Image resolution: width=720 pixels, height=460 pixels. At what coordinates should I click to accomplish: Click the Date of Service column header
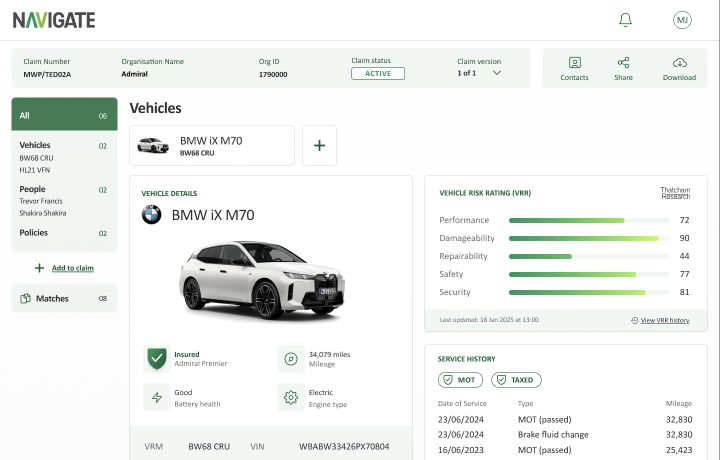point(462,404)
